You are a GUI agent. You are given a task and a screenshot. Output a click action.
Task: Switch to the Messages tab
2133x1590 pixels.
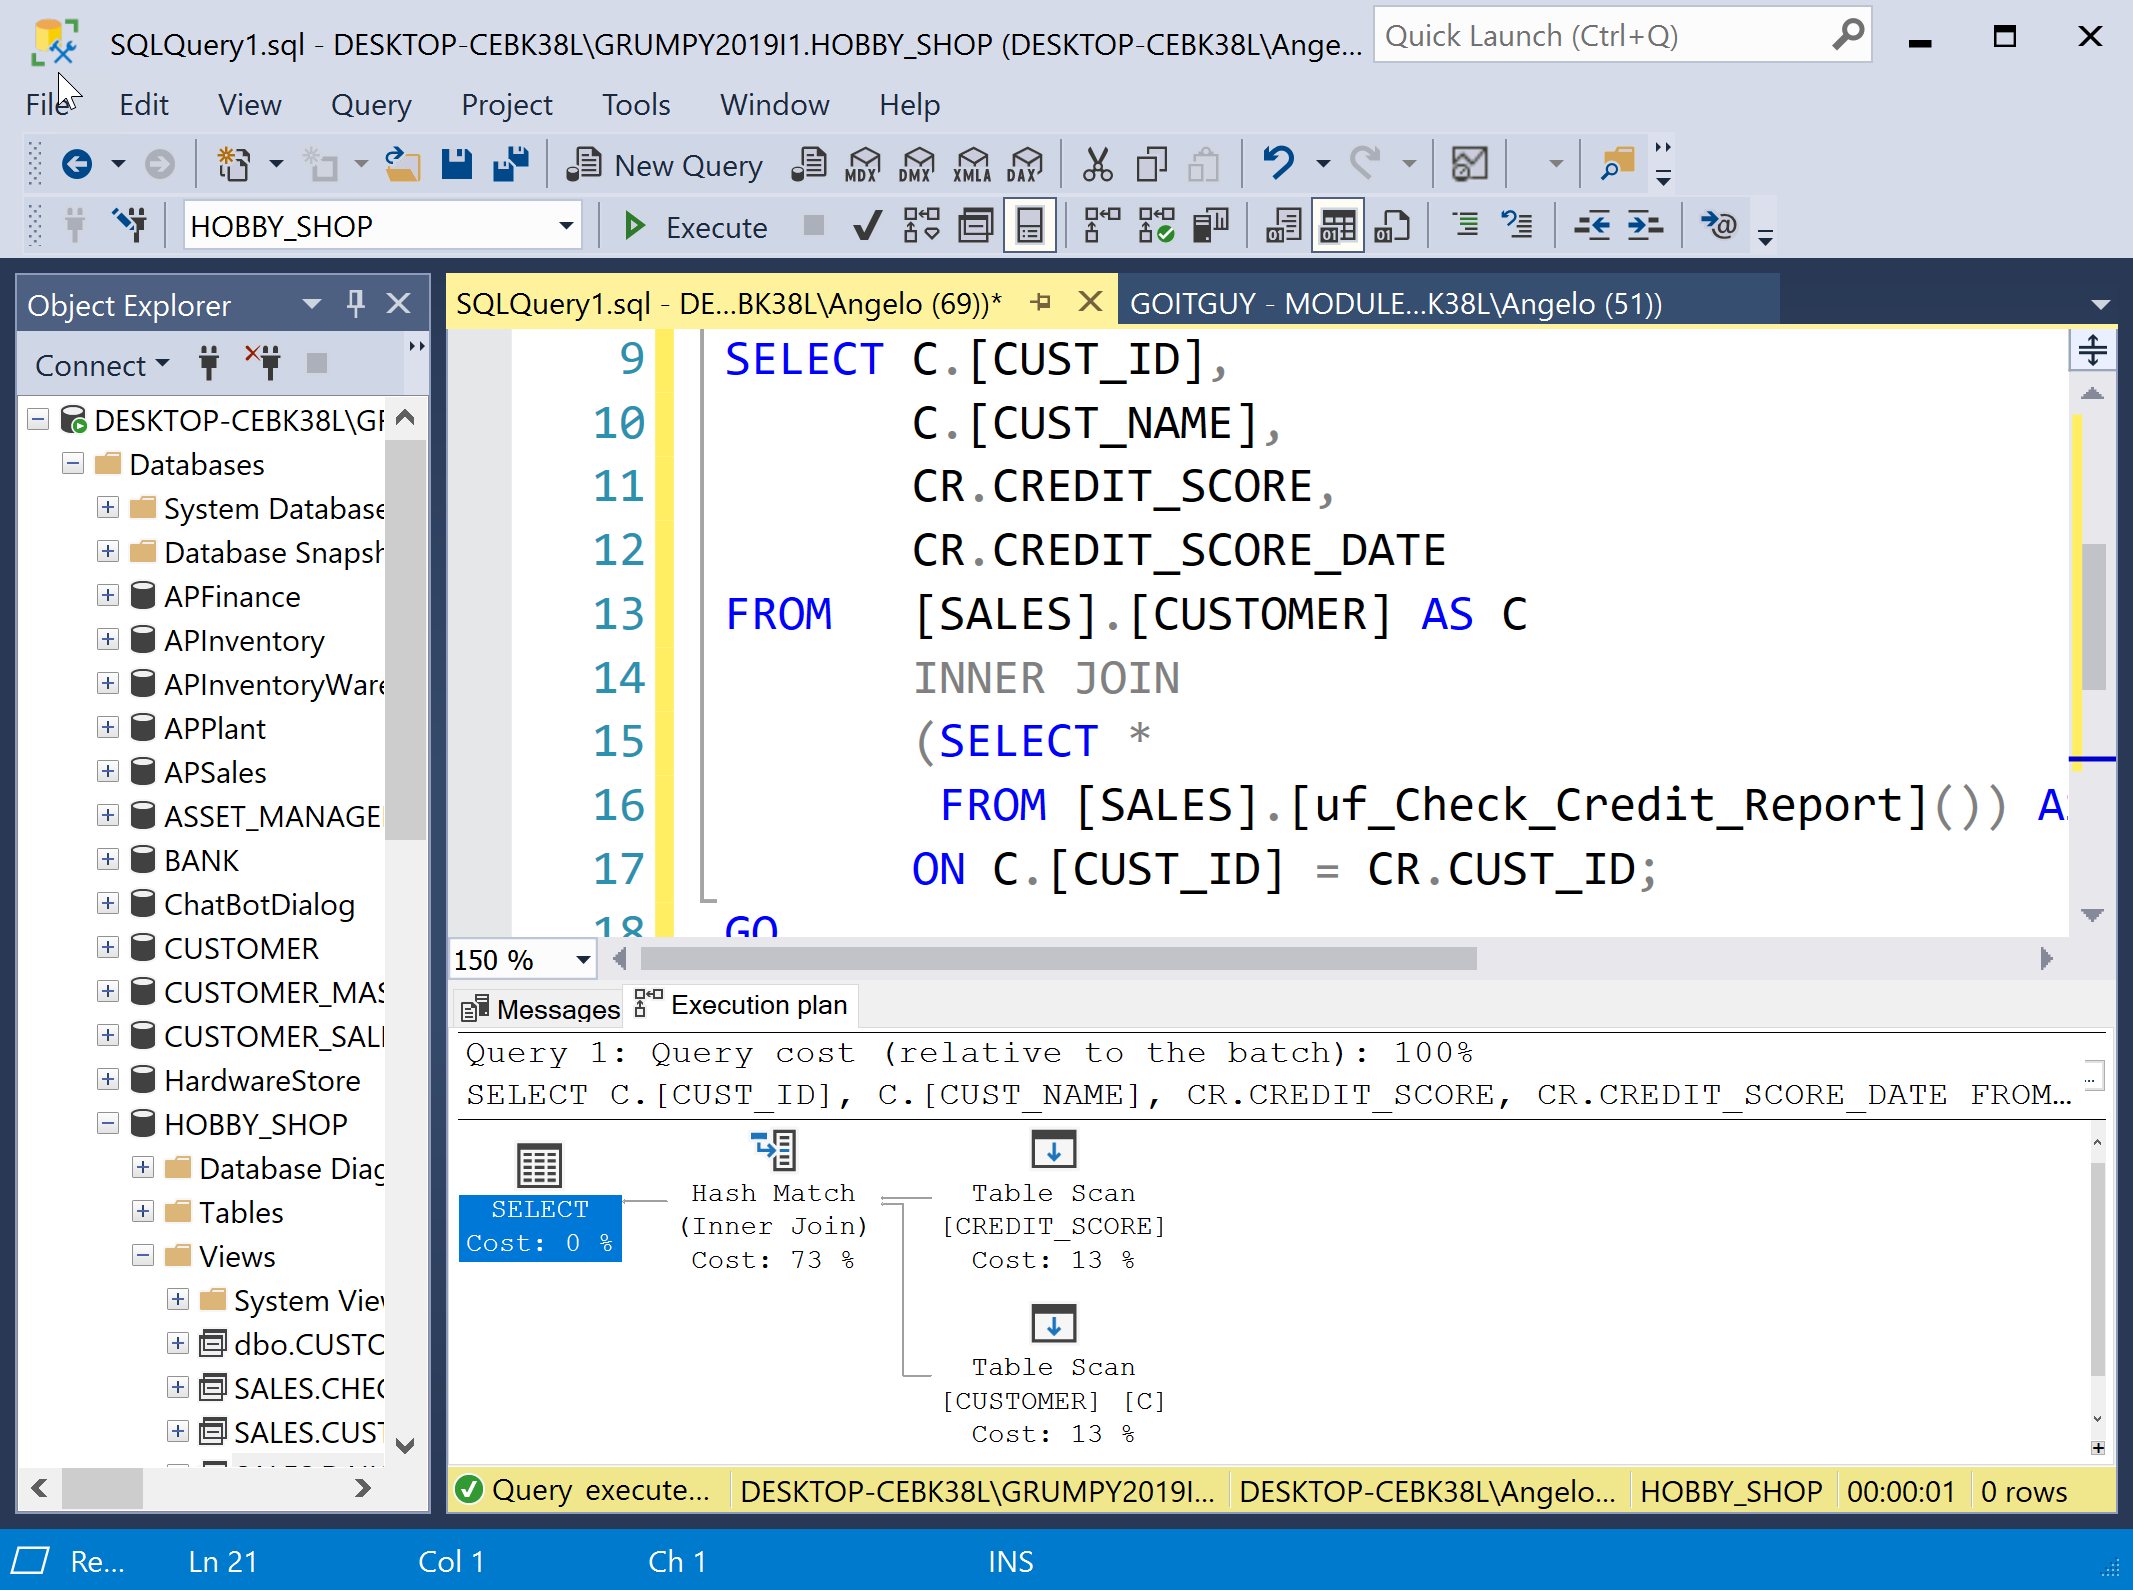(x=542, y=1008)
